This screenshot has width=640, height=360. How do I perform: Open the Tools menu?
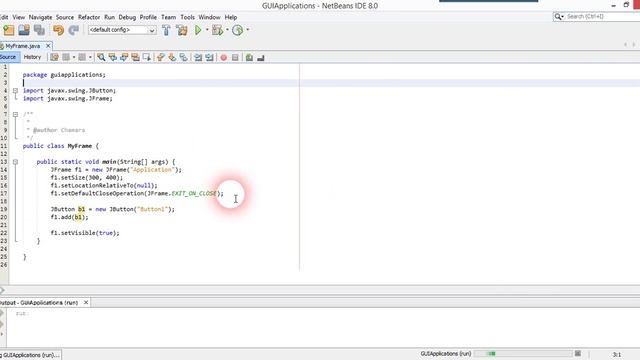click(x=187, y=17)
